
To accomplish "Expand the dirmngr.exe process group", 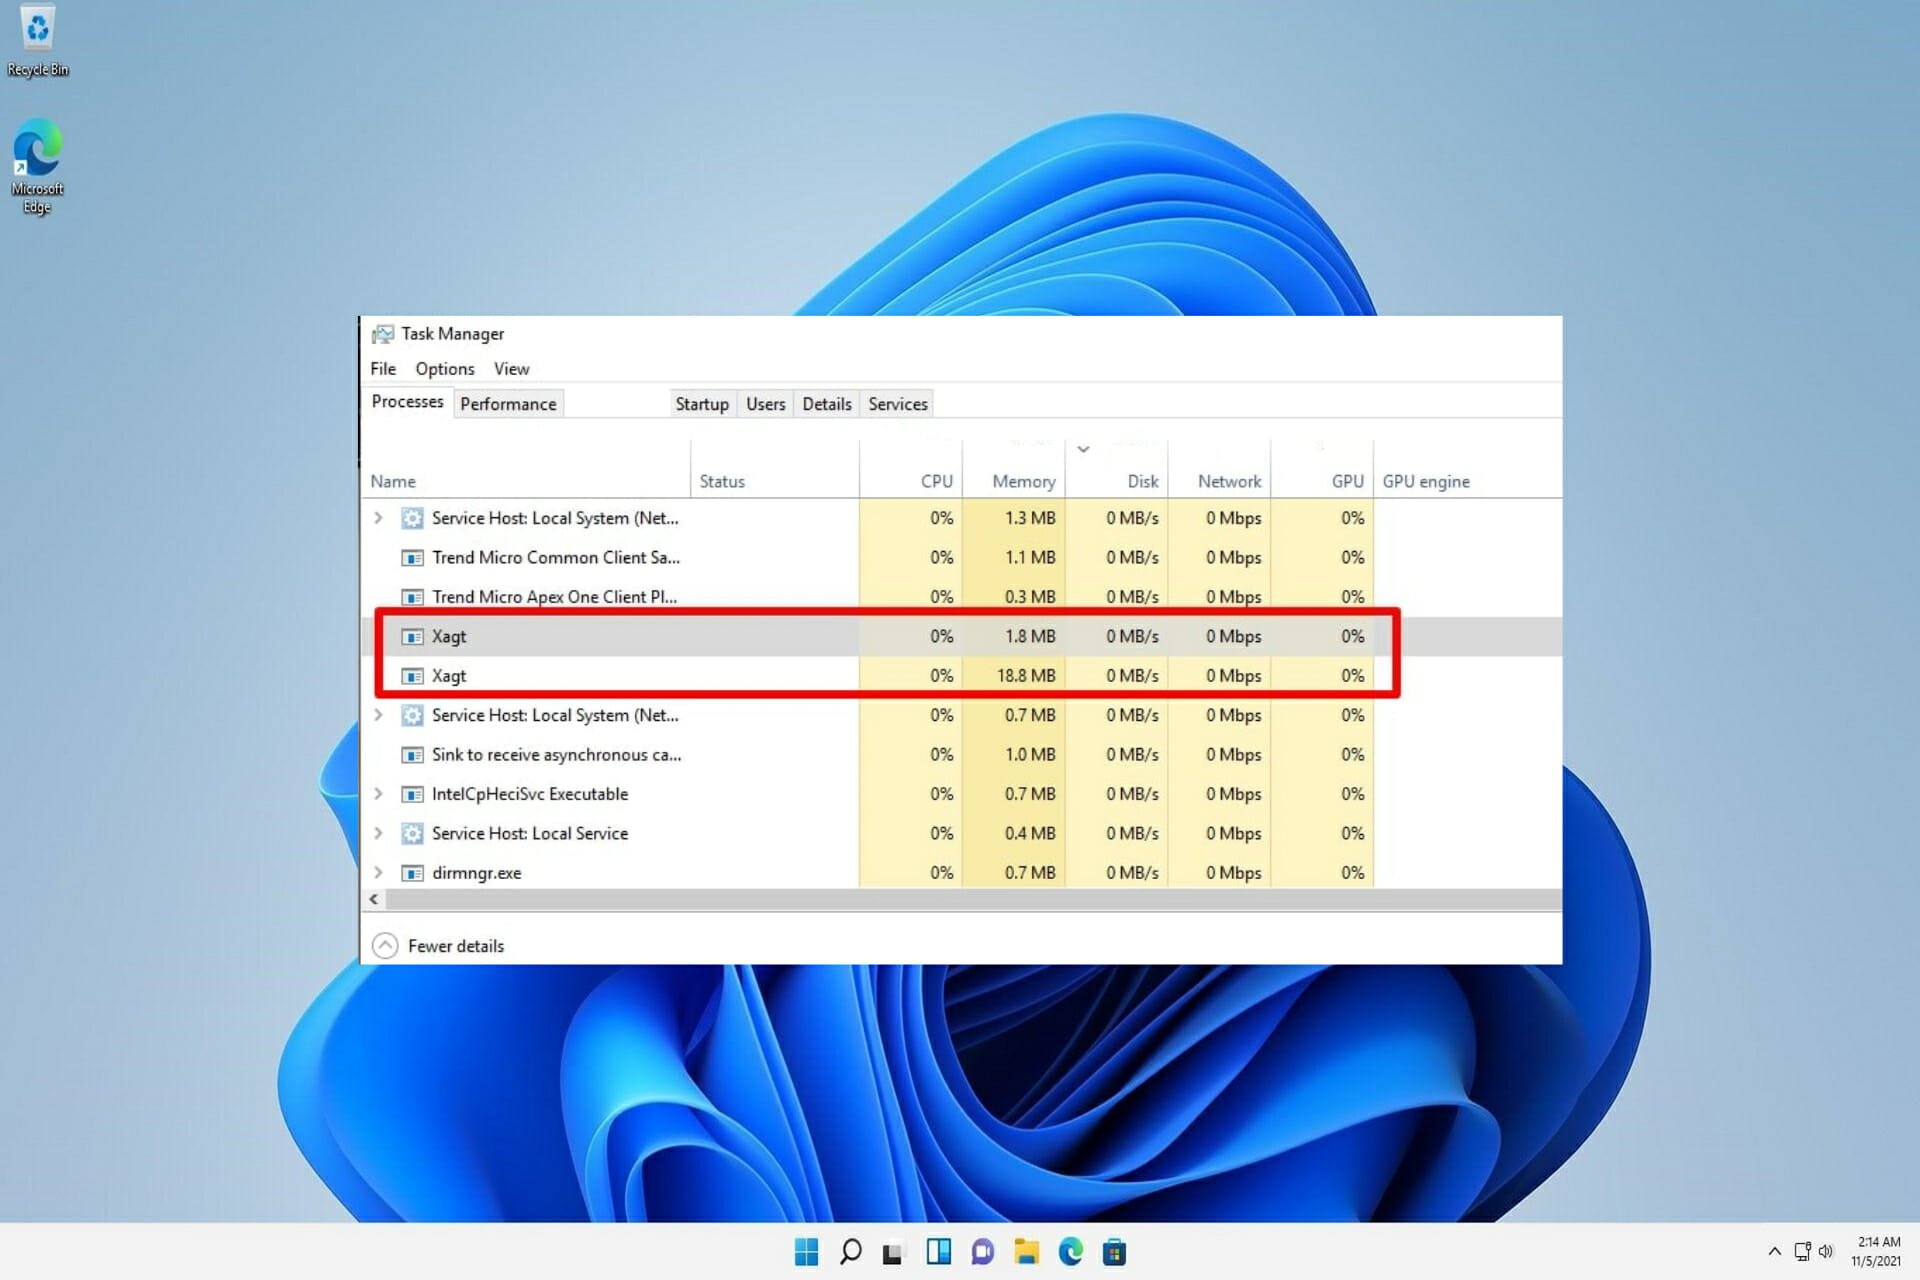I will pyautogui.click(x=378, y=873).
